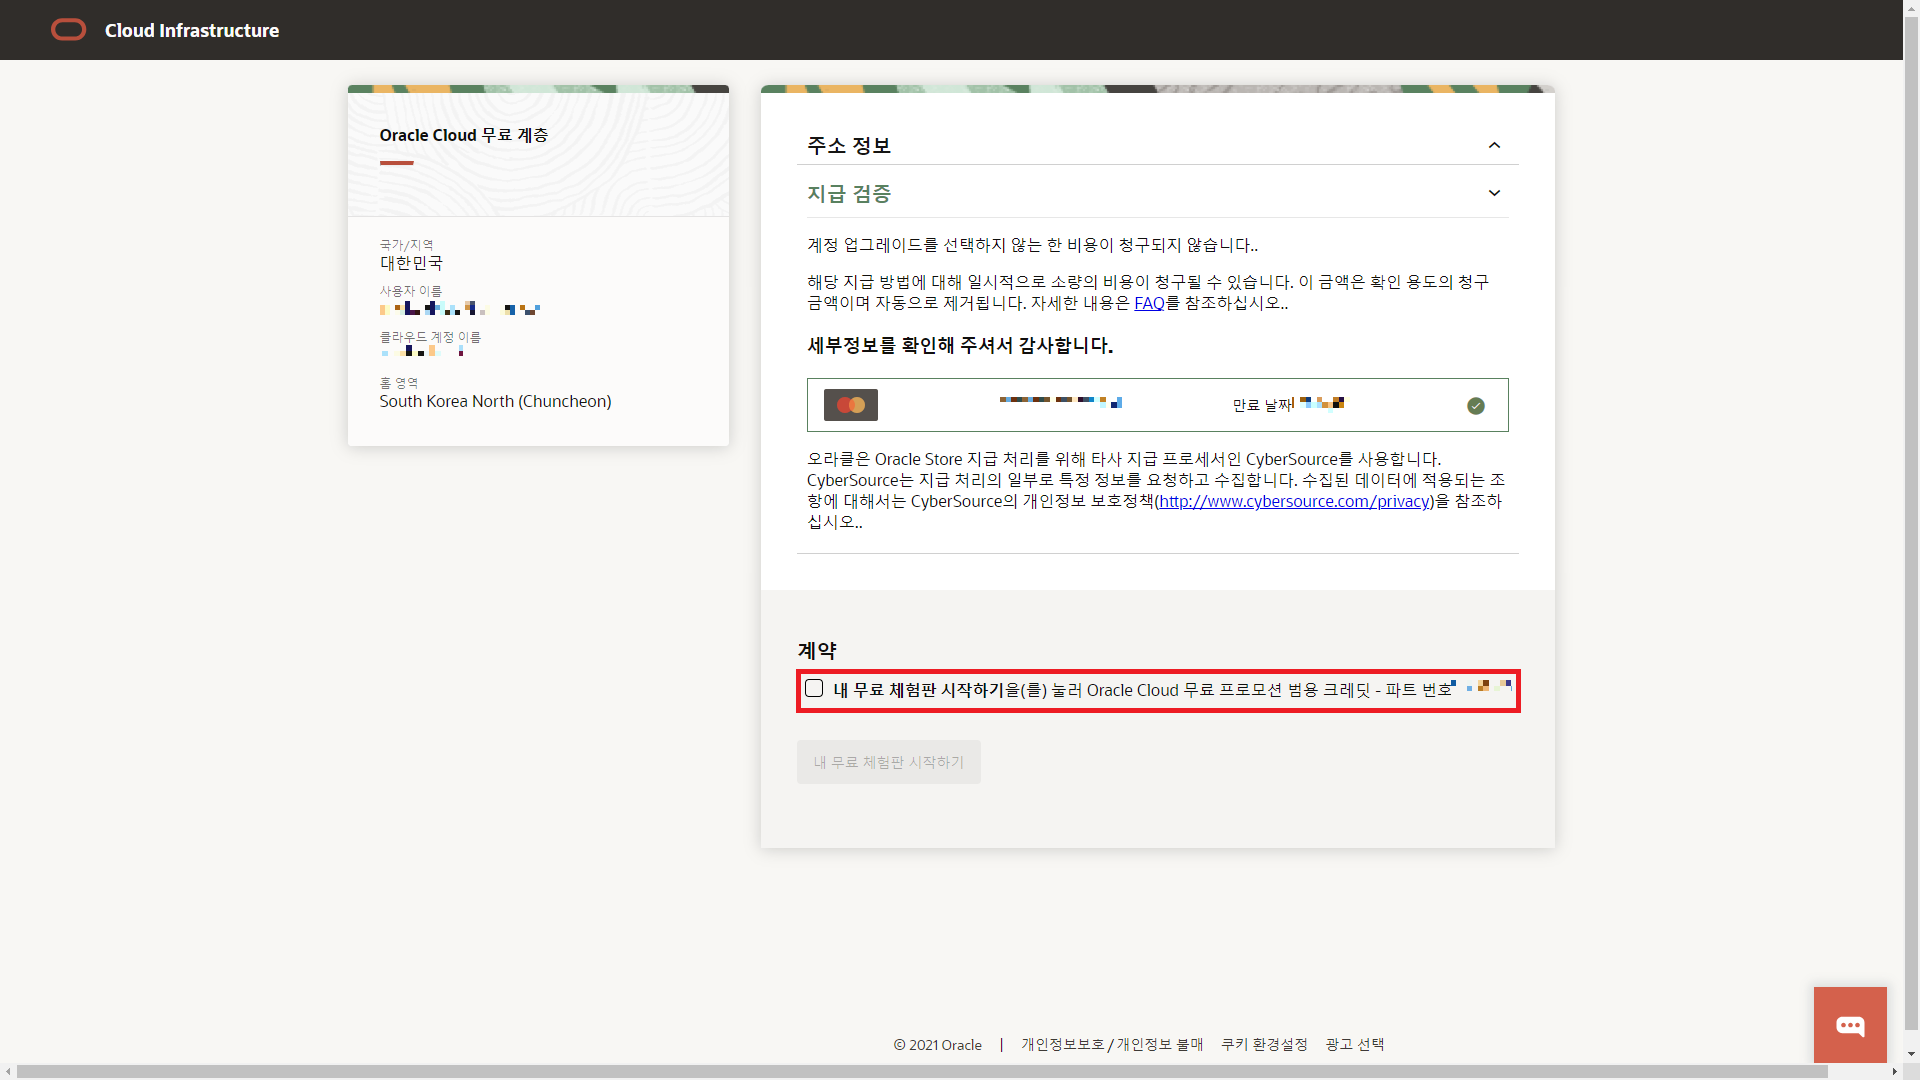Click the 지급 검증 section title
Screen dimensions: 1920x1080
[x=849, y=194]
